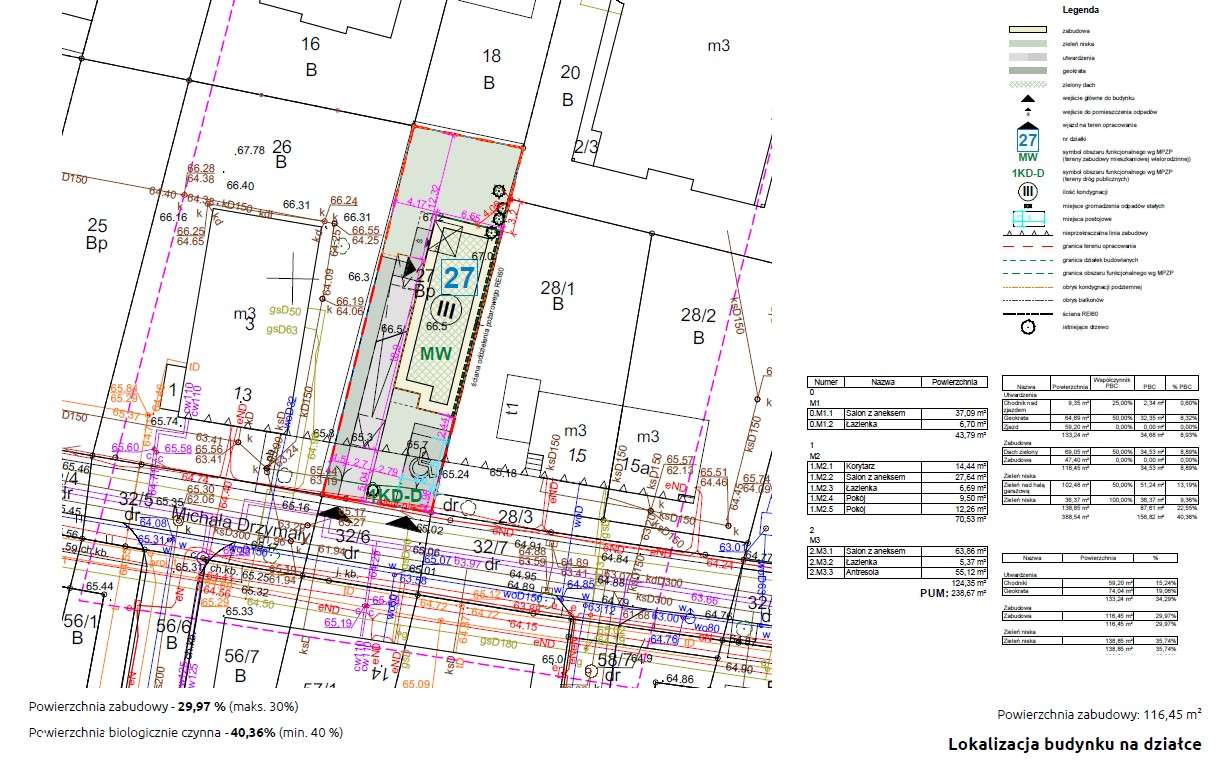1216x773 pixels.
Task: Click the zabudowa beige swatch in the legend
Action: 1028,30
